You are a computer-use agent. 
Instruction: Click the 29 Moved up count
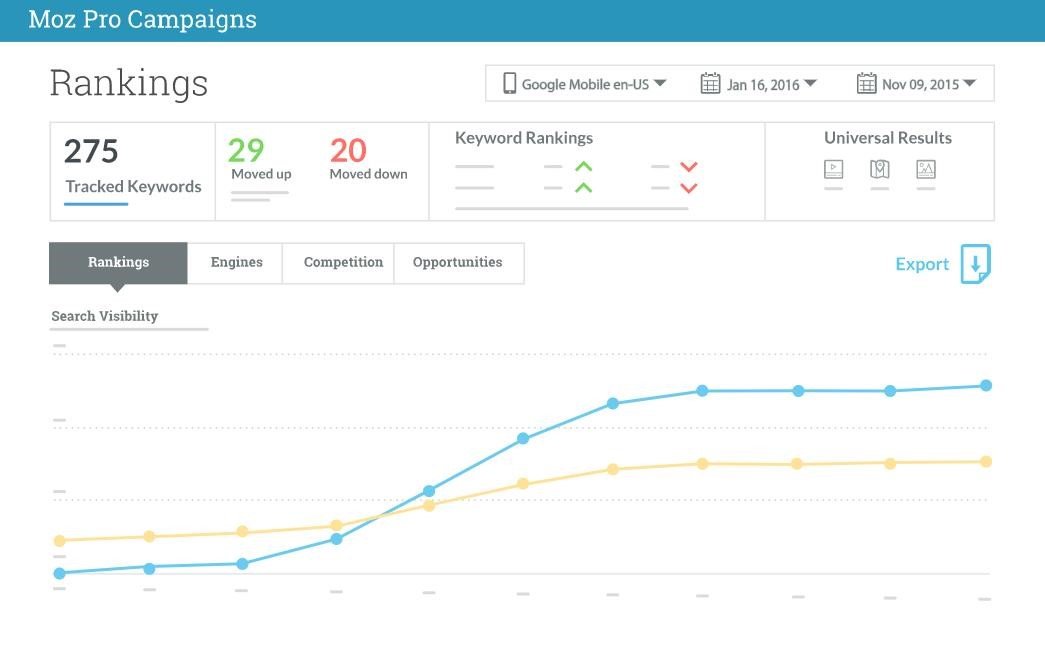[x=246, y=151]
